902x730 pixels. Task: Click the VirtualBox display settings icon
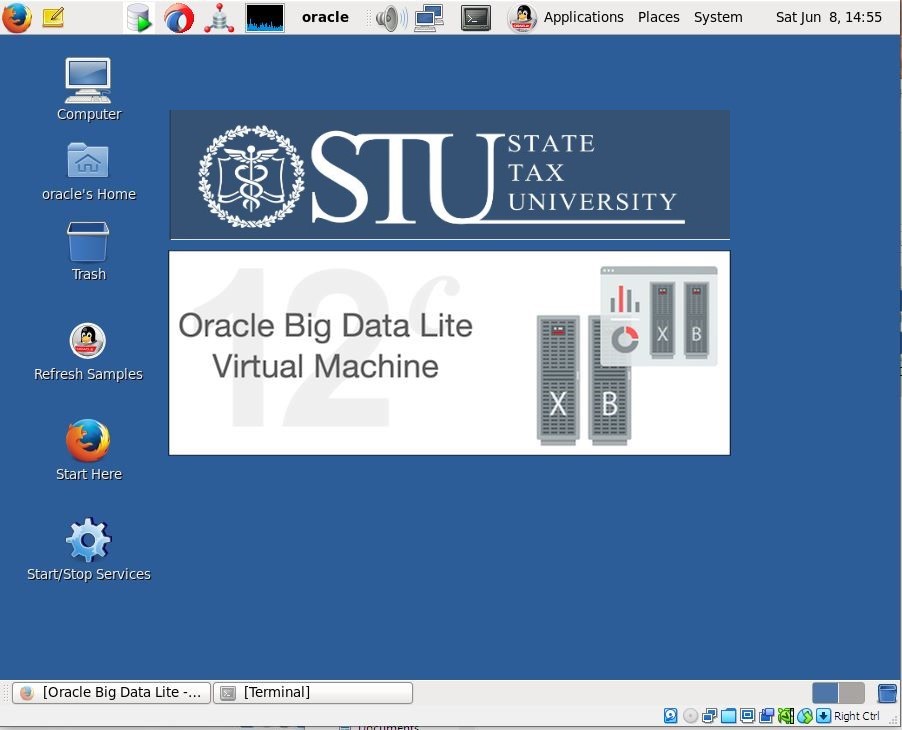[x=747, y=716]
